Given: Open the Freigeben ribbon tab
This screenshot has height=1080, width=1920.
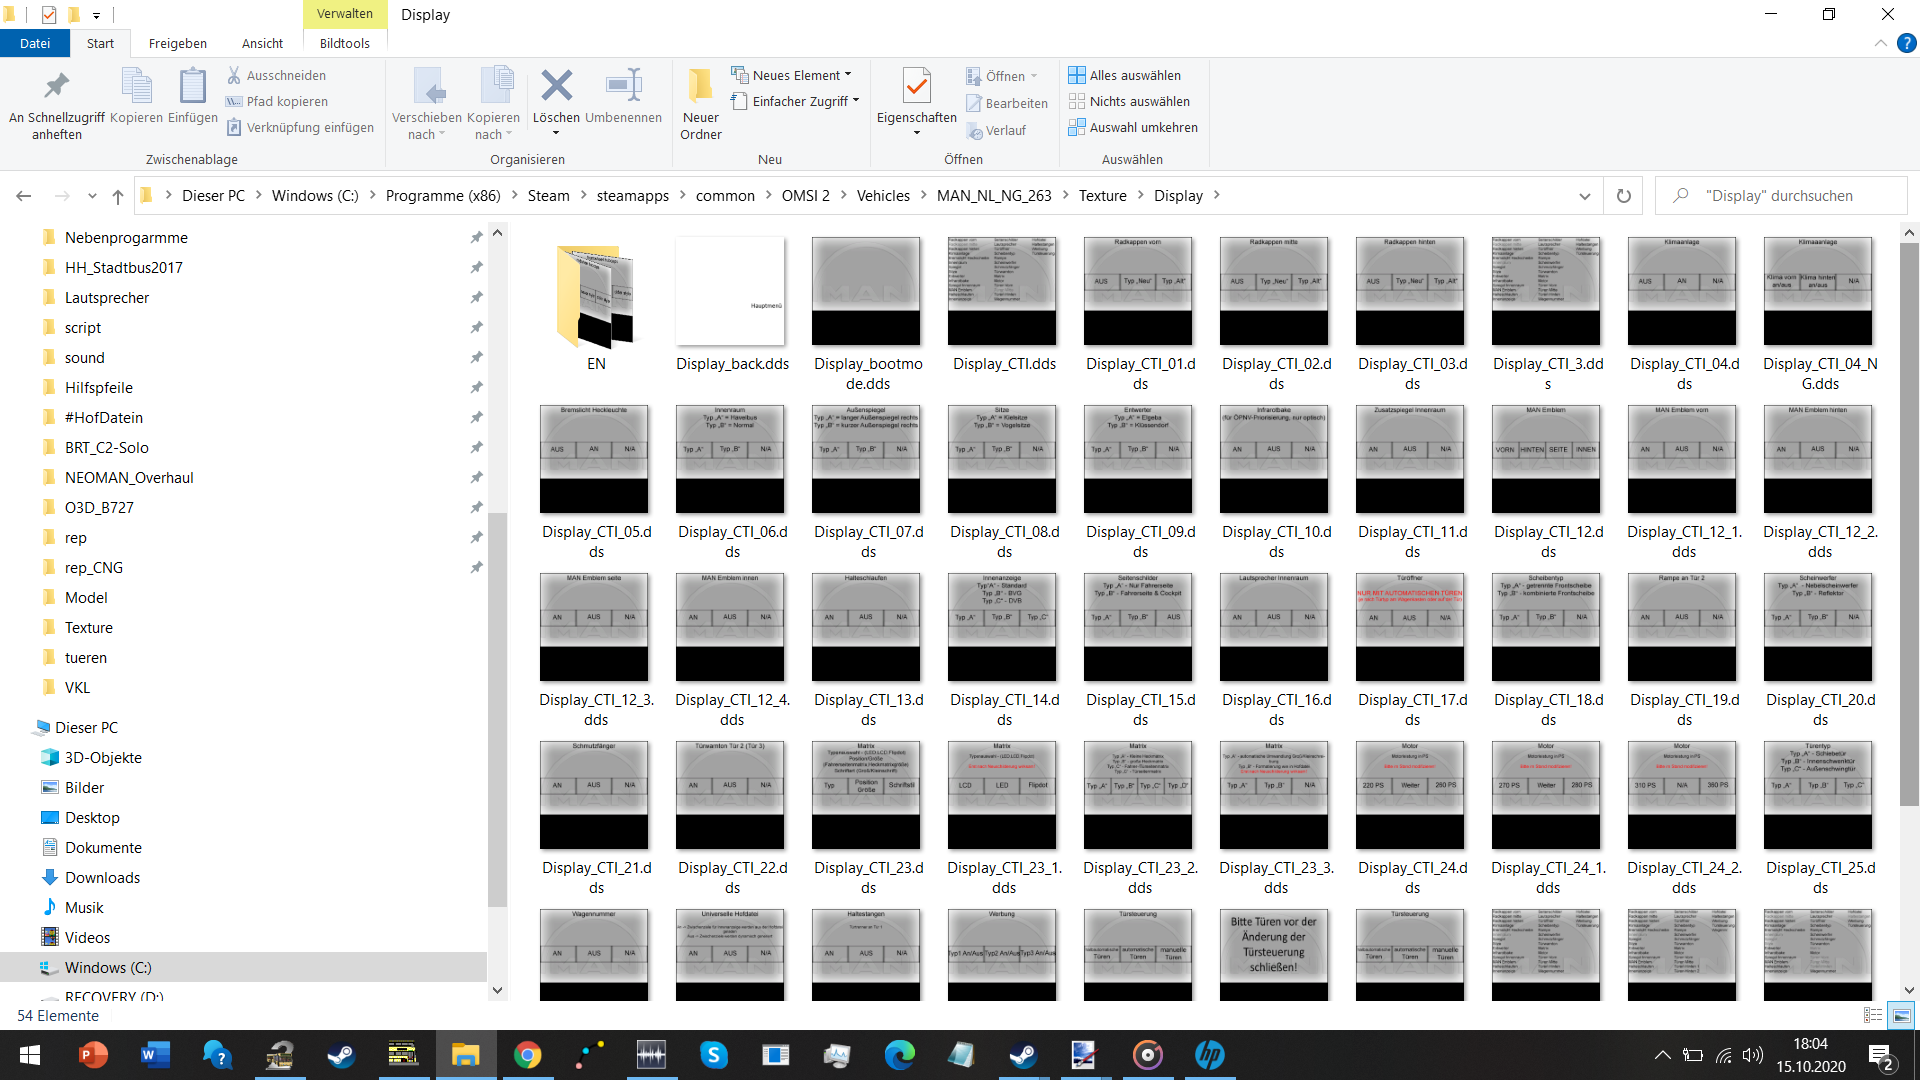Looking at the screenshot, I should 178,43.
